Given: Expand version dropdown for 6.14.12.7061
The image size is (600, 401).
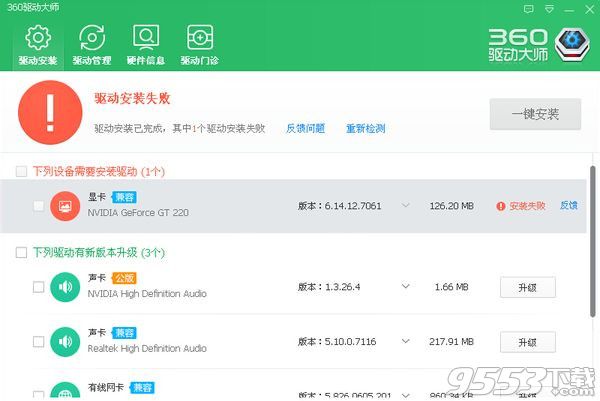Looking at the screenshot, I should (x=406, y=205).
